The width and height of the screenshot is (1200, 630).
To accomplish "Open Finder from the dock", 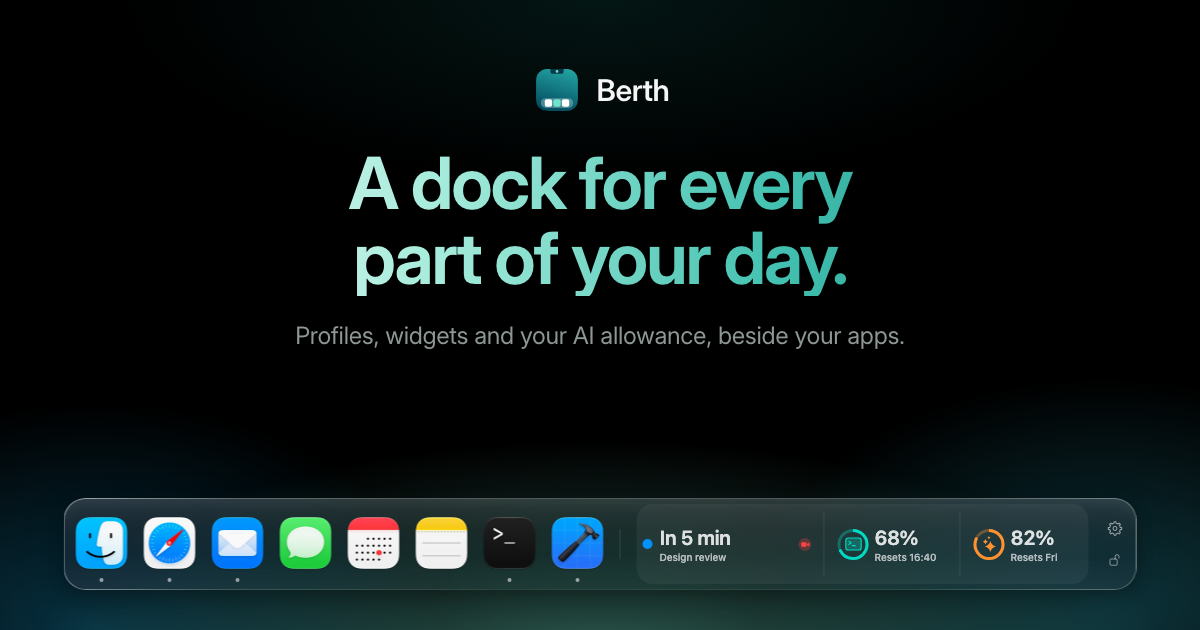I will tap(102, 543).
